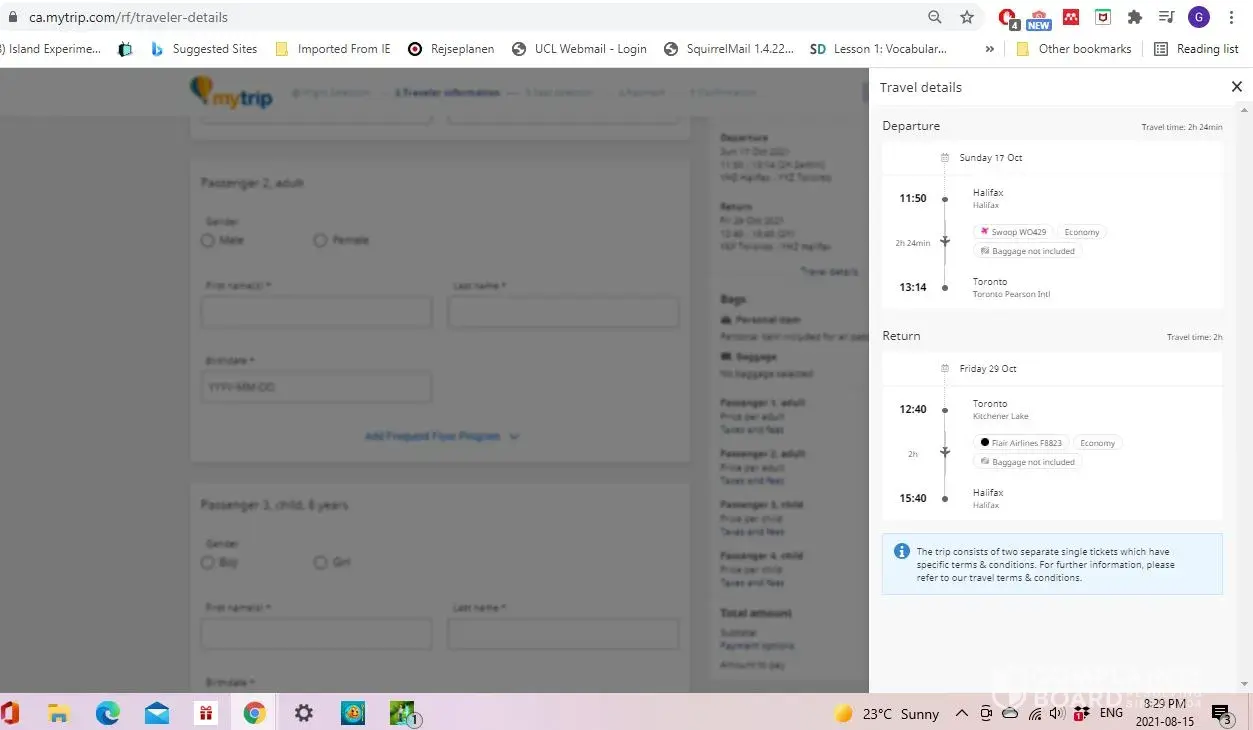This screenshot has width=1253, height=730.
Task: Open the Rejseplanen bookmark
Action: [x=450, y=48]
